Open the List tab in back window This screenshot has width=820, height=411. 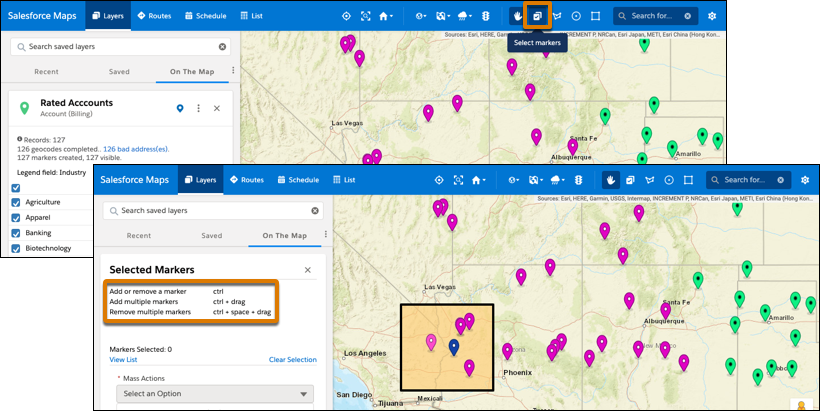pyautogui.click(x=252, y=16)
